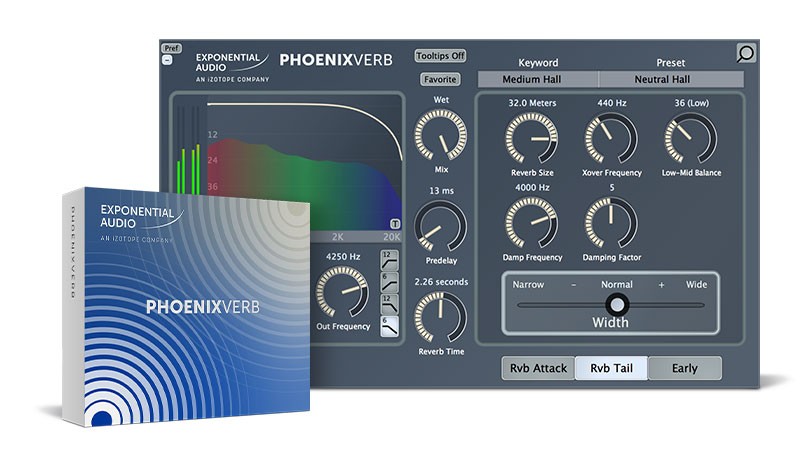Click the Predelay knob
800x450 pixels.
[x=440, y=226]
